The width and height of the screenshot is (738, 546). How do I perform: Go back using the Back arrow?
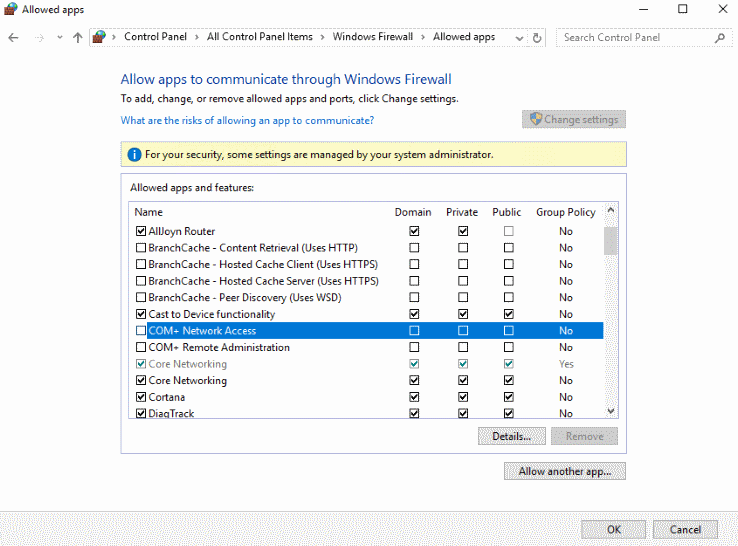(x=13, y=38)
